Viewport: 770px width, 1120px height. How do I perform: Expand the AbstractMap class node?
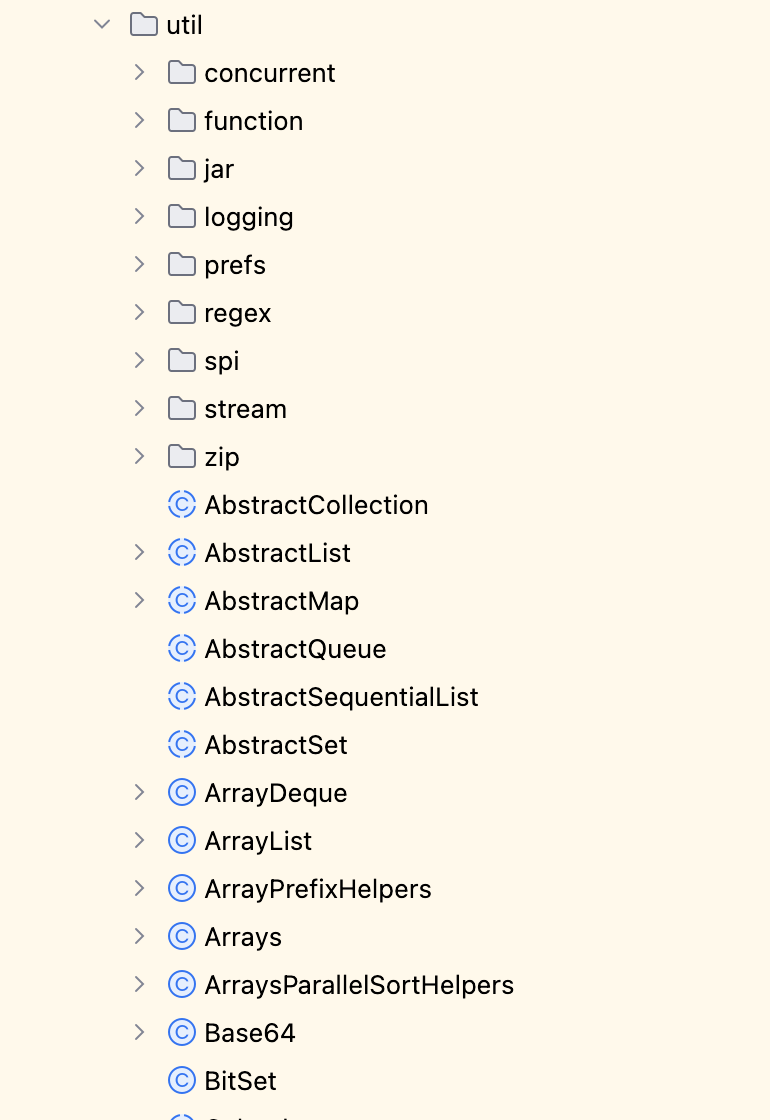pyautogui.click(x=139, y=601)
